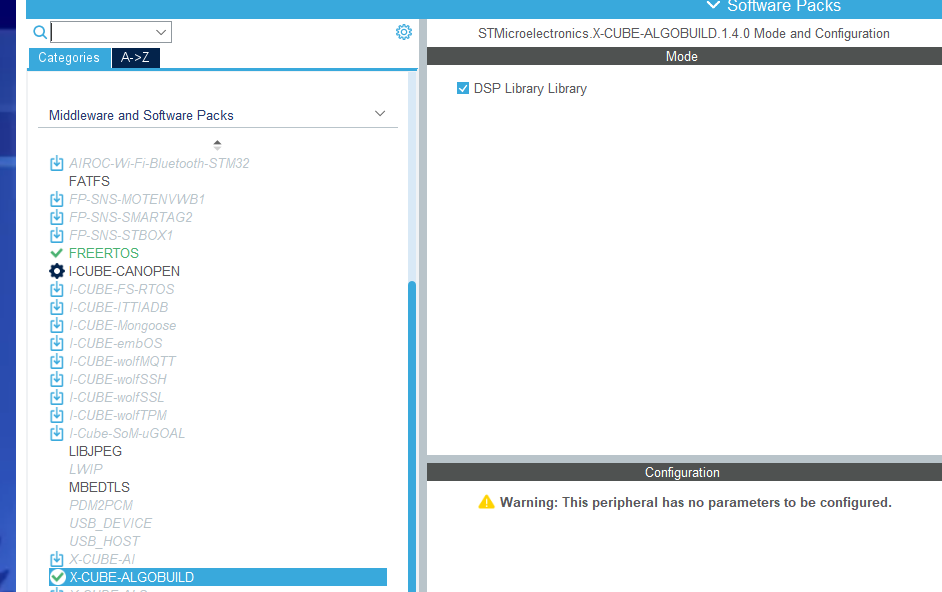
Task: Switch to the A->Z tab
Action: pos(135,58)
